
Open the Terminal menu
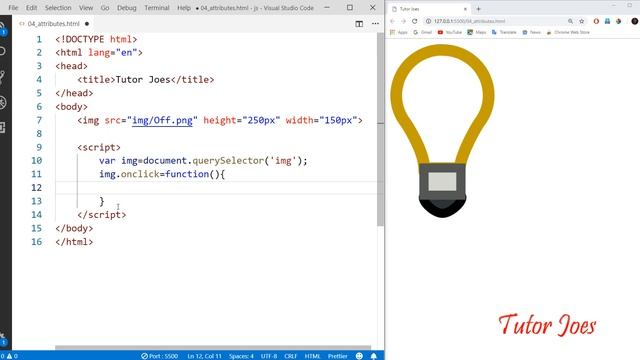coord(157,8)
